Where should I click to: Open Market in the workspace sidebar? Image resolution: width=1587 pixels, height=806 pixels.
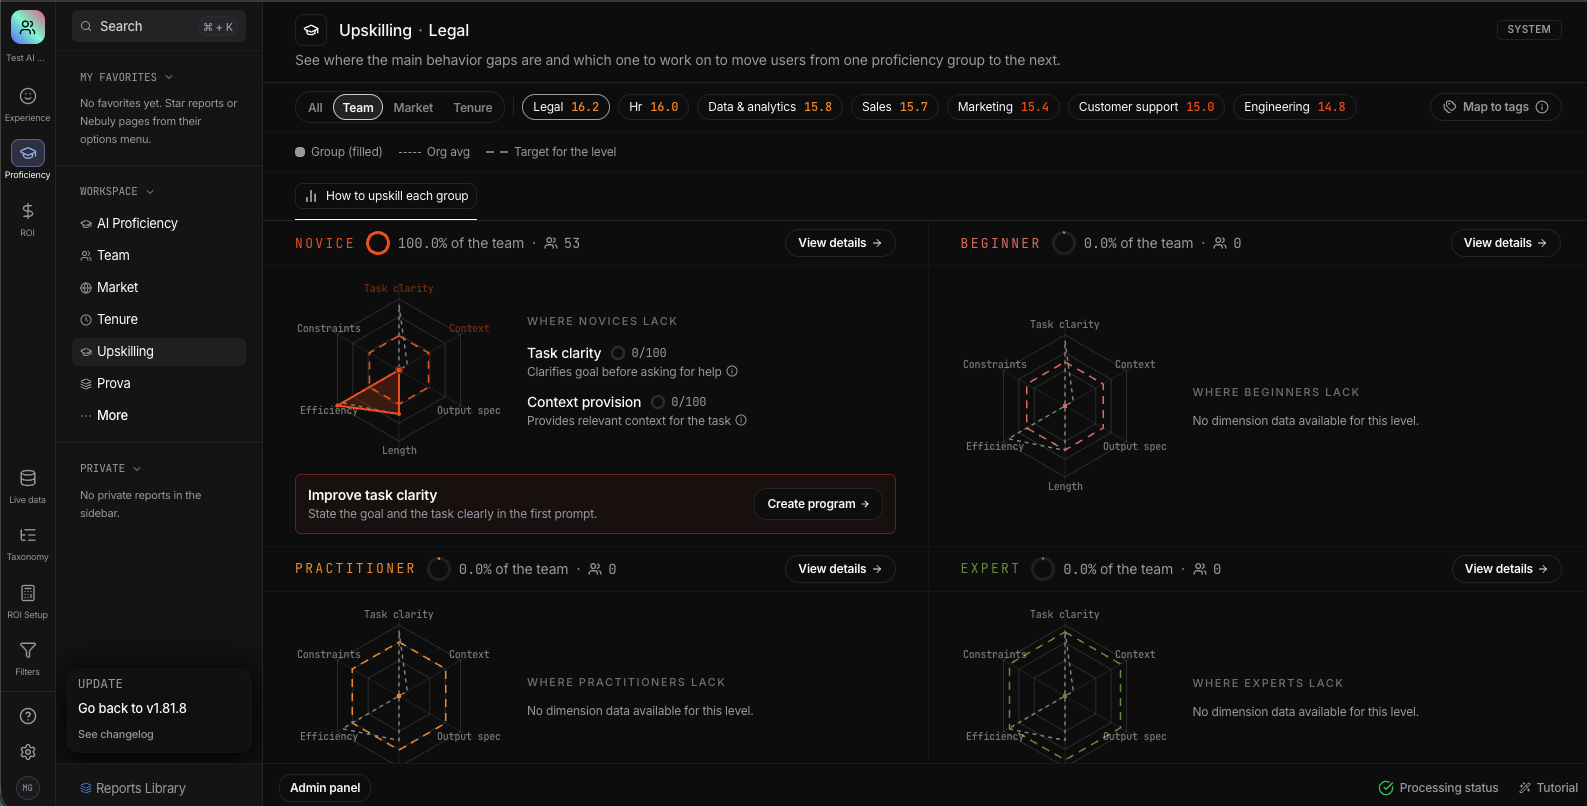159,287
